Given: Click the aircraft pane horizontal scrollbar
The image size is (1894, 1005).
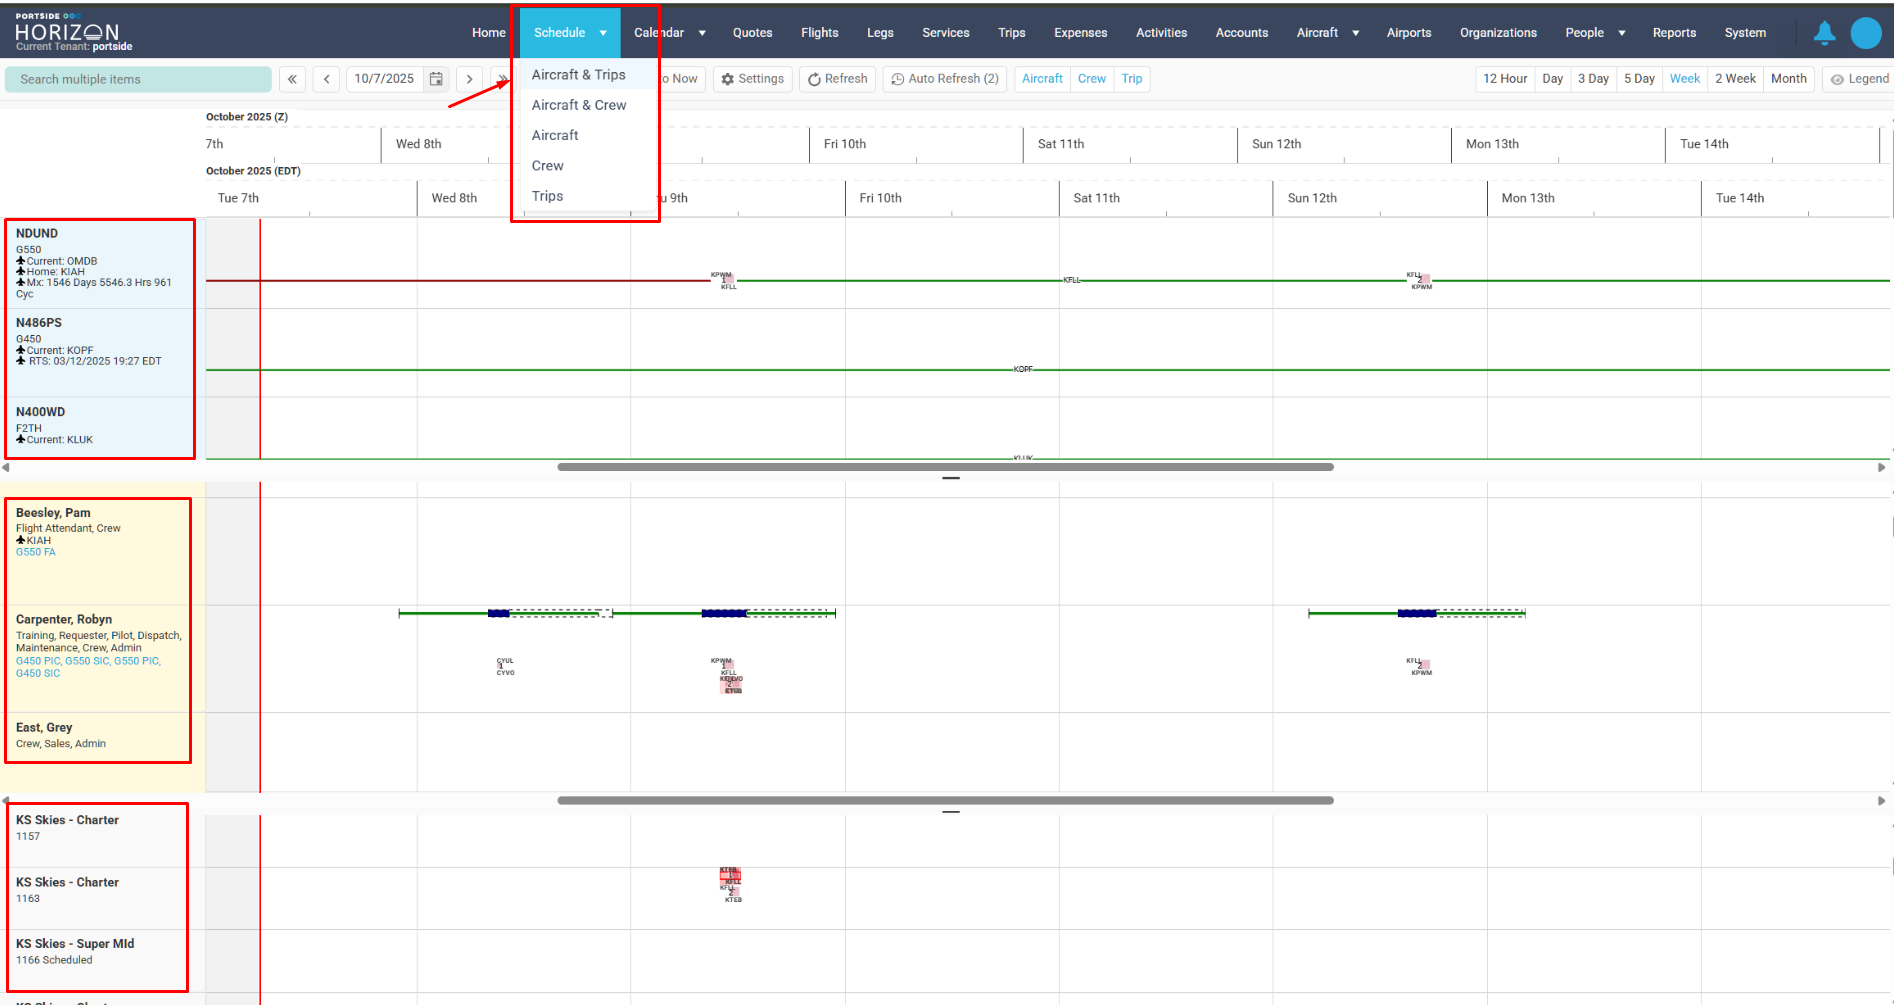Looking at the screenshot, I should [x=945, y=467].
